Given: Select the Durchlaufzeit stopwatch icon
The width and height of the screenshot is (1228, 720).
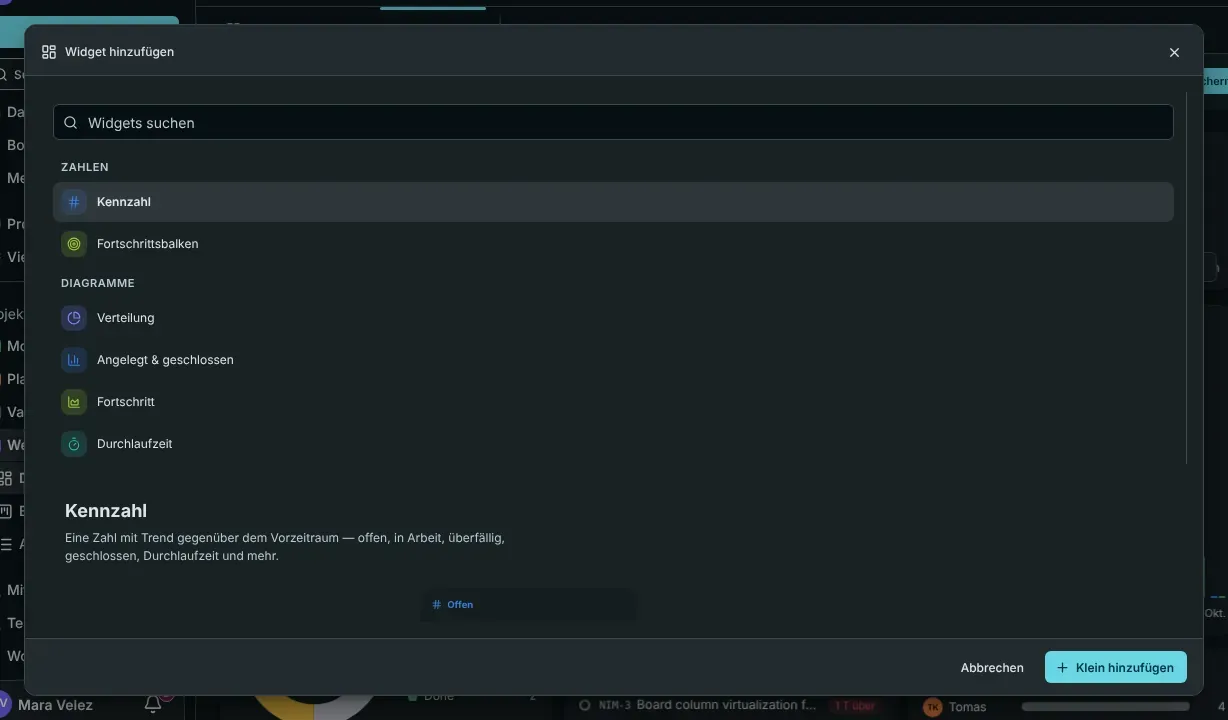Looking at the screenshot, I should coord(74,444).
